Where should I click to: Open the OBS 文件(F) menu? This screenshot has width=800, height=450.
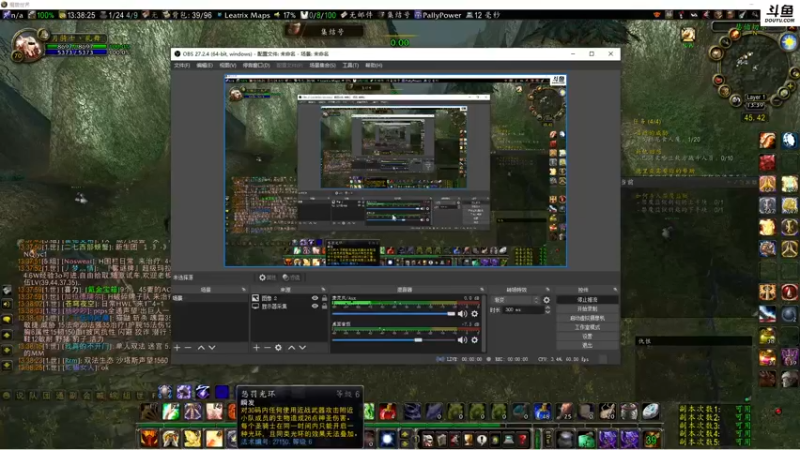pyautogui.click(x=182, y=65)
